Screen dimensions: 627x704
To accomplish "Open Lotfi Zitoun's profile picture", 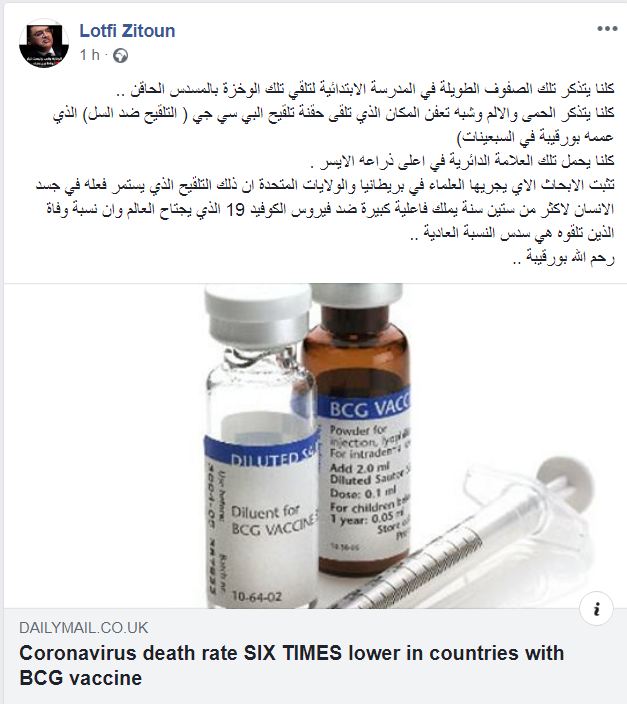I will coord(44,44).
